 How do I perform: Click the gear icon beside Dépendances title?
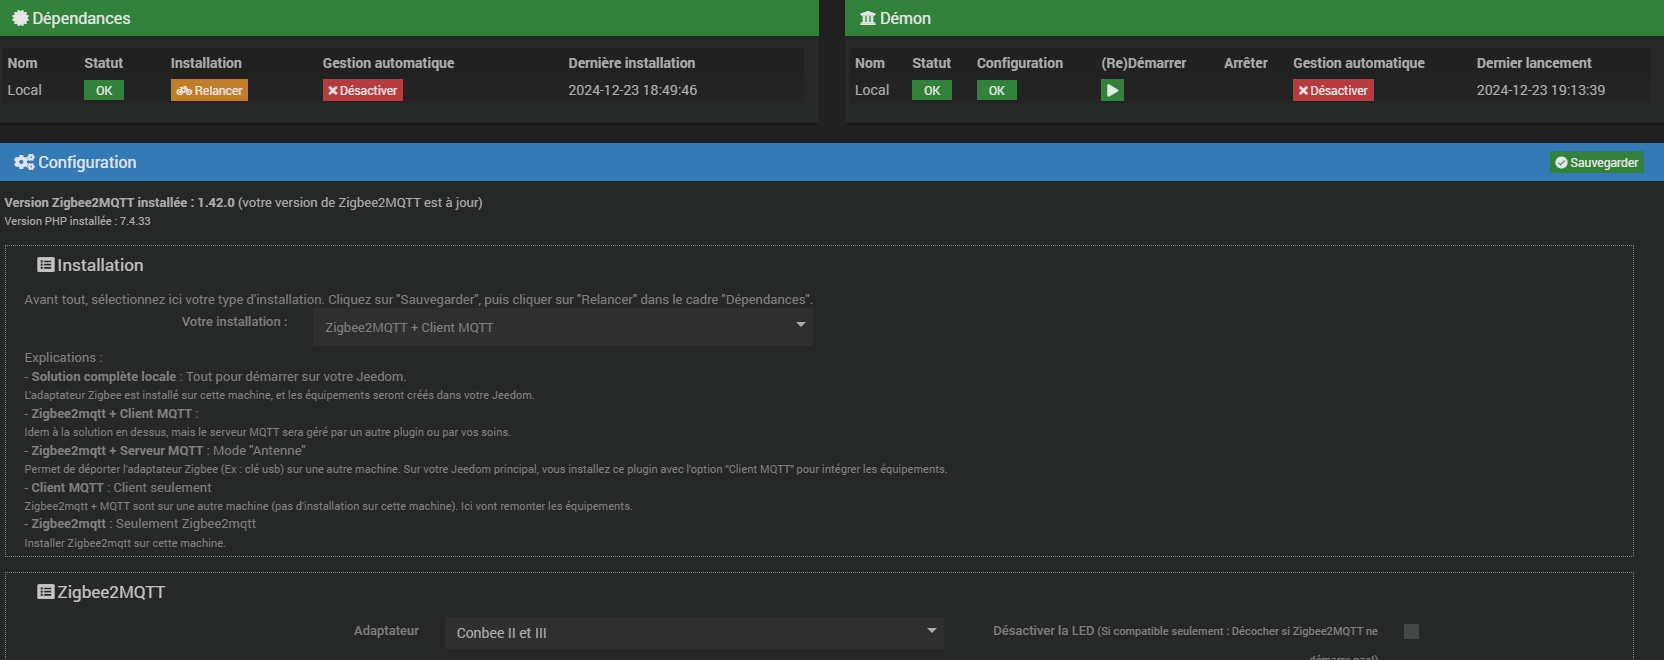(19, 18)
